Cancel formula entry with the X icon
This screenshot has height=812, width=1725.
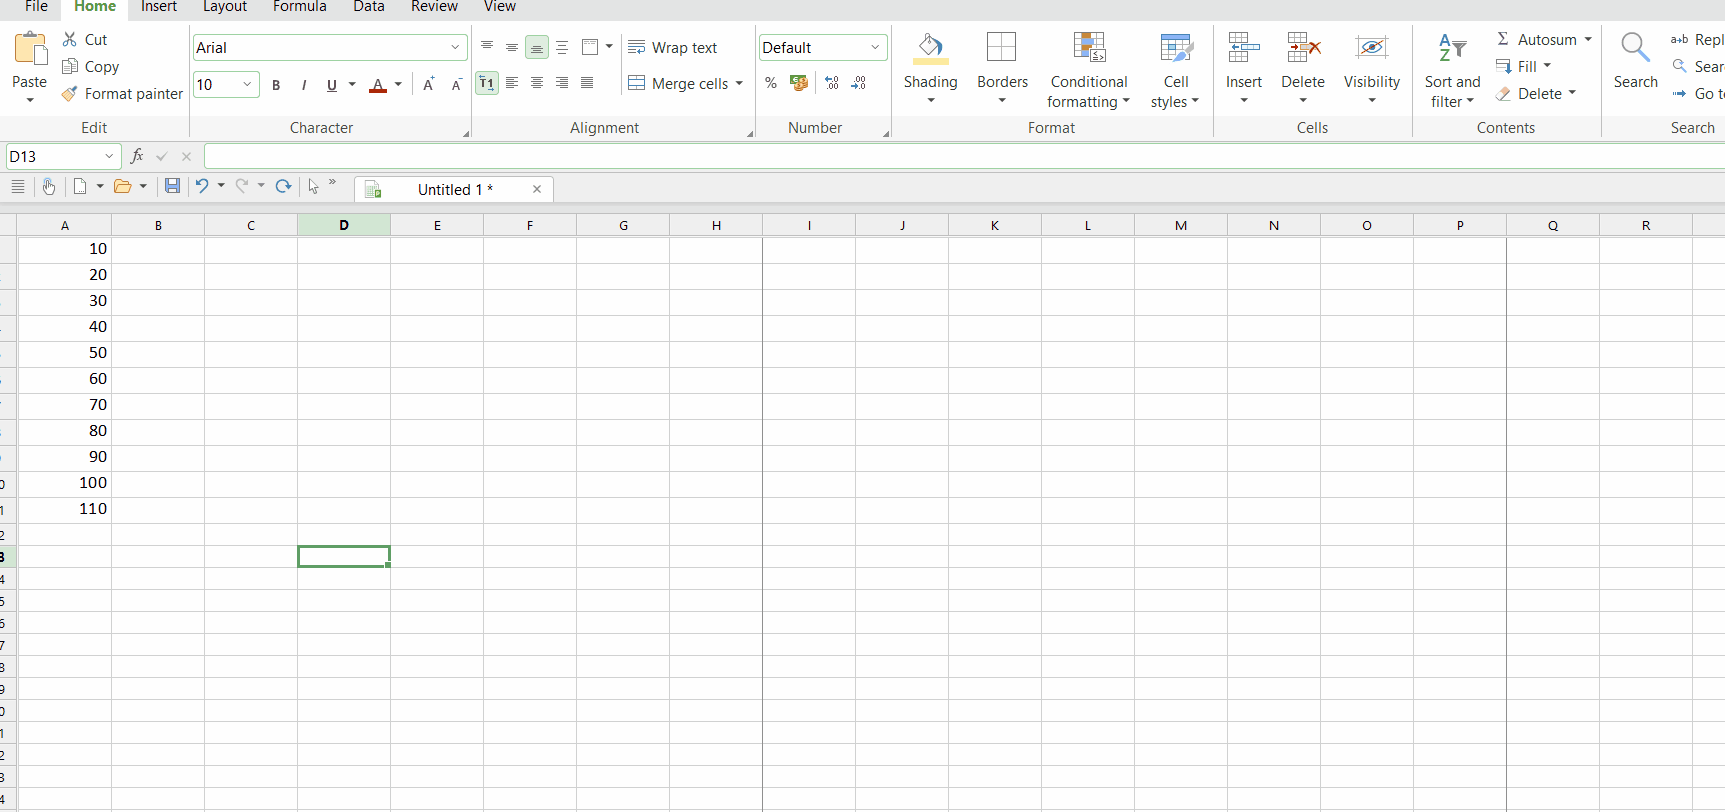point(186,157)
